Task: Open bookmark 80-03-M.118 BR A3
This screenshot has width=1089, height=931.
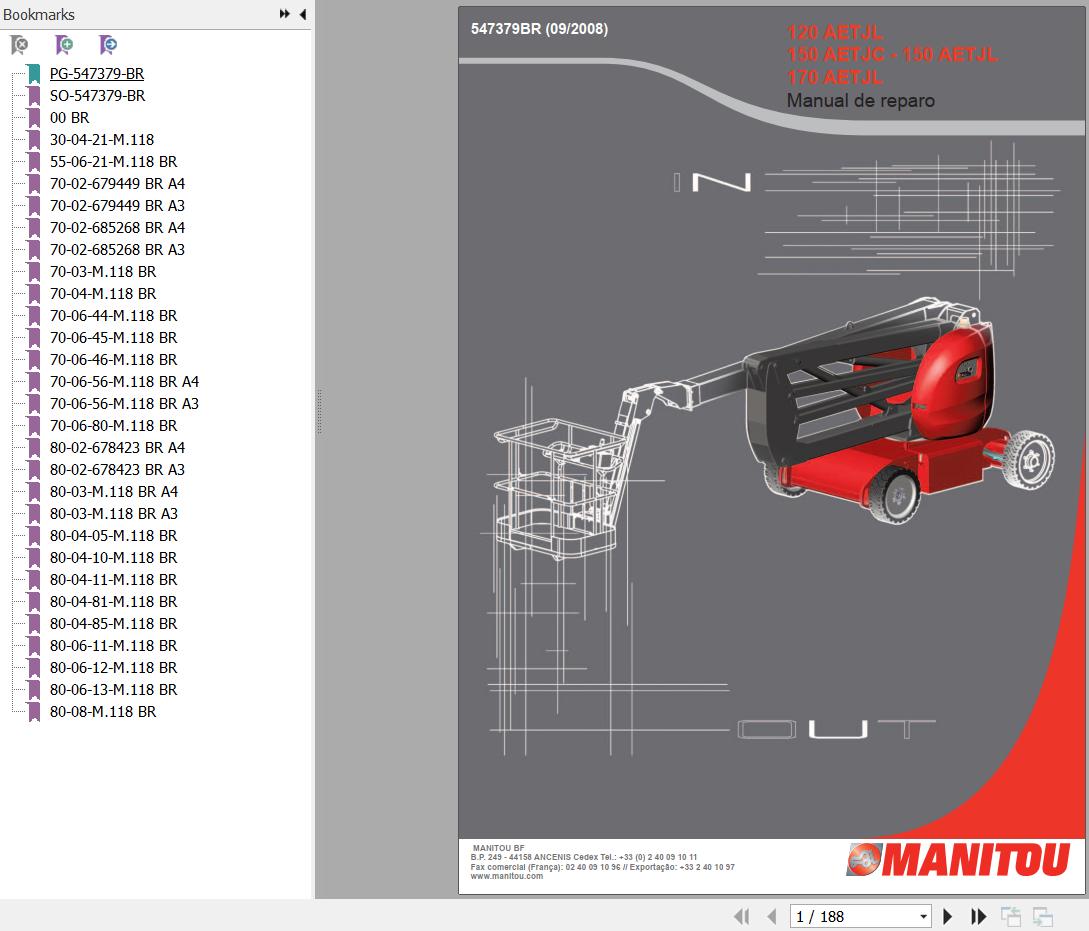Action: [x=114, y=514]
